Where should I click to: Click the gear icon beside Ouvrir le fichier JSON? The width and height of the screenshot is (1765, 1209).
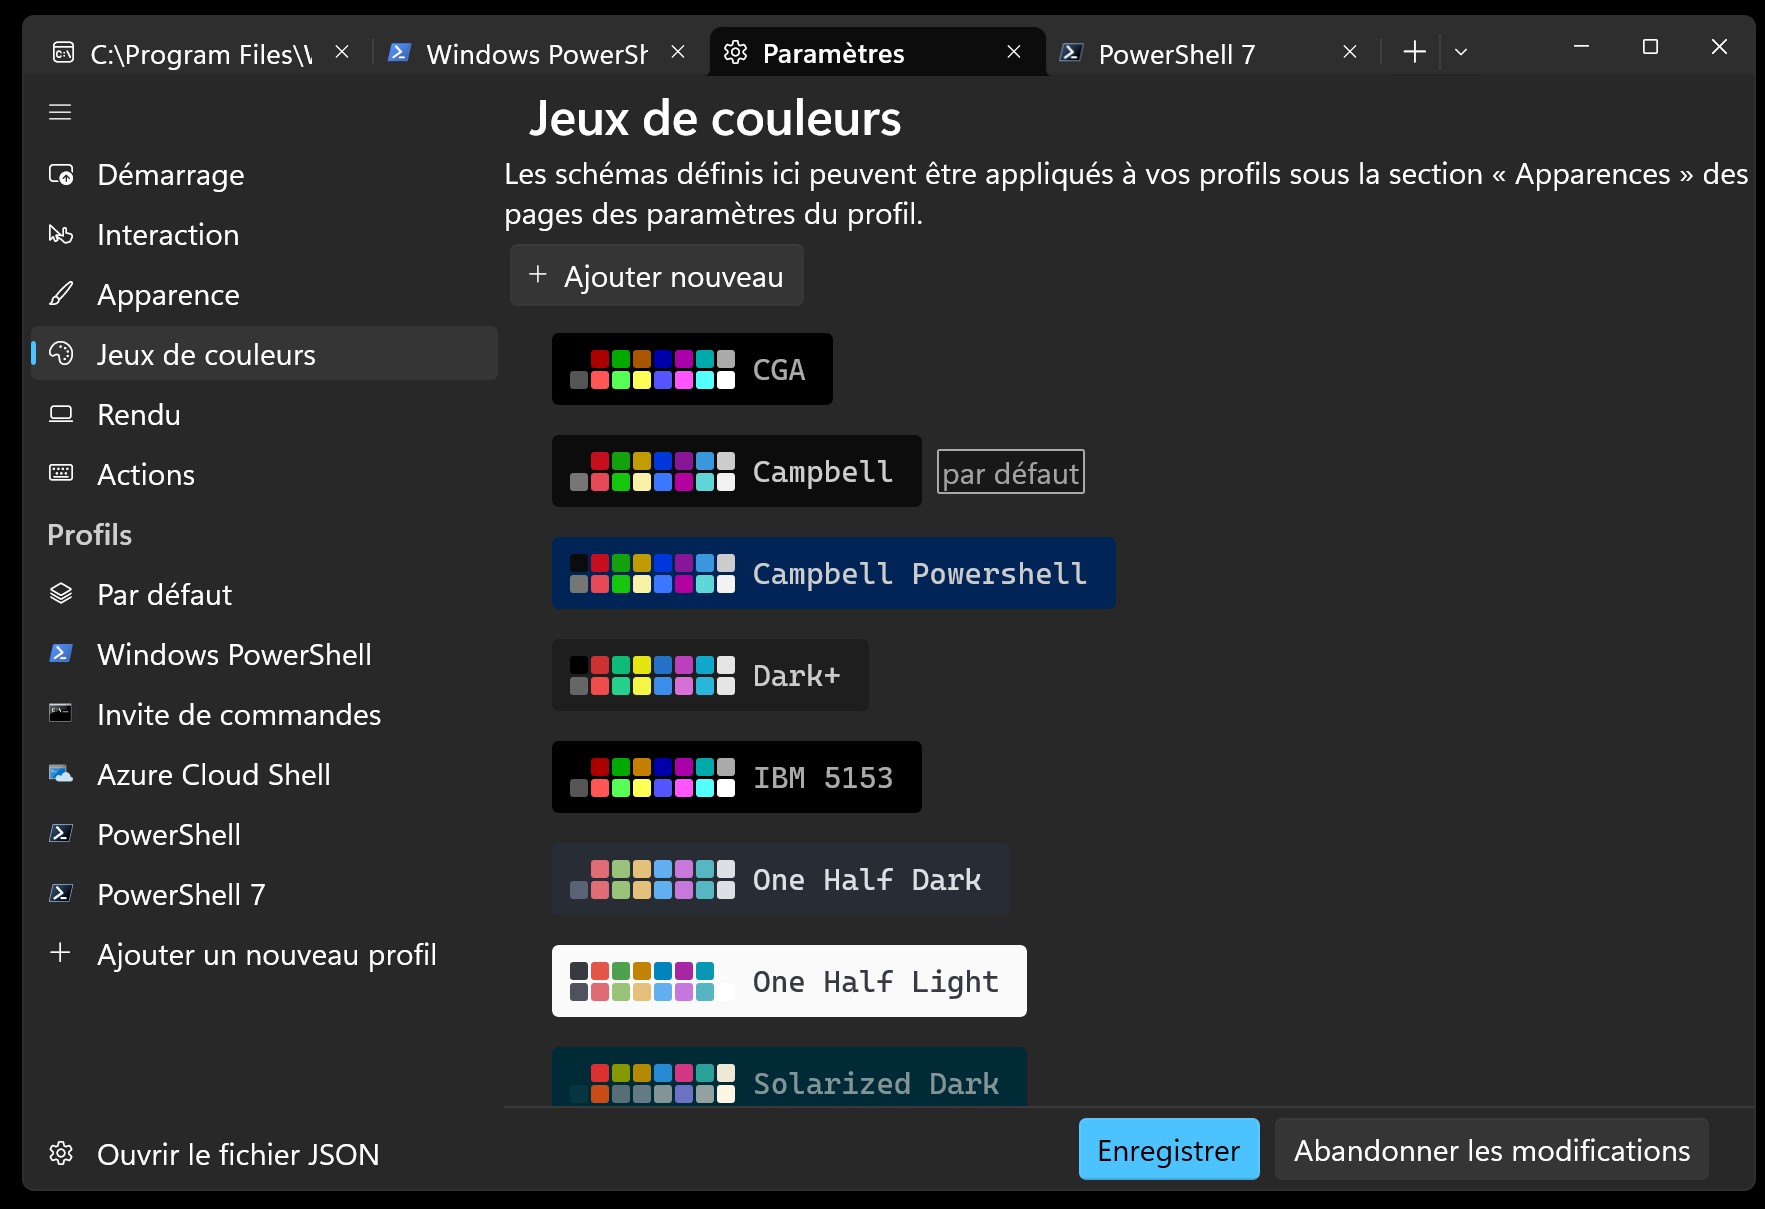(x=61, y=1153)
